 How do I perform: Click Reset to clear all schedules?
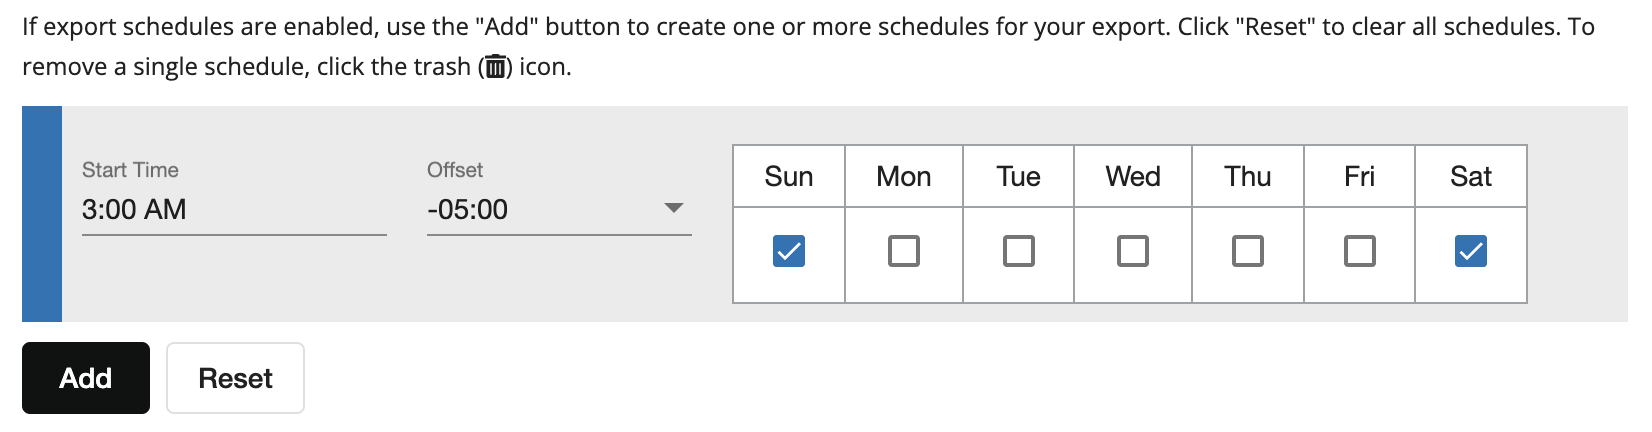coord(235,378)
